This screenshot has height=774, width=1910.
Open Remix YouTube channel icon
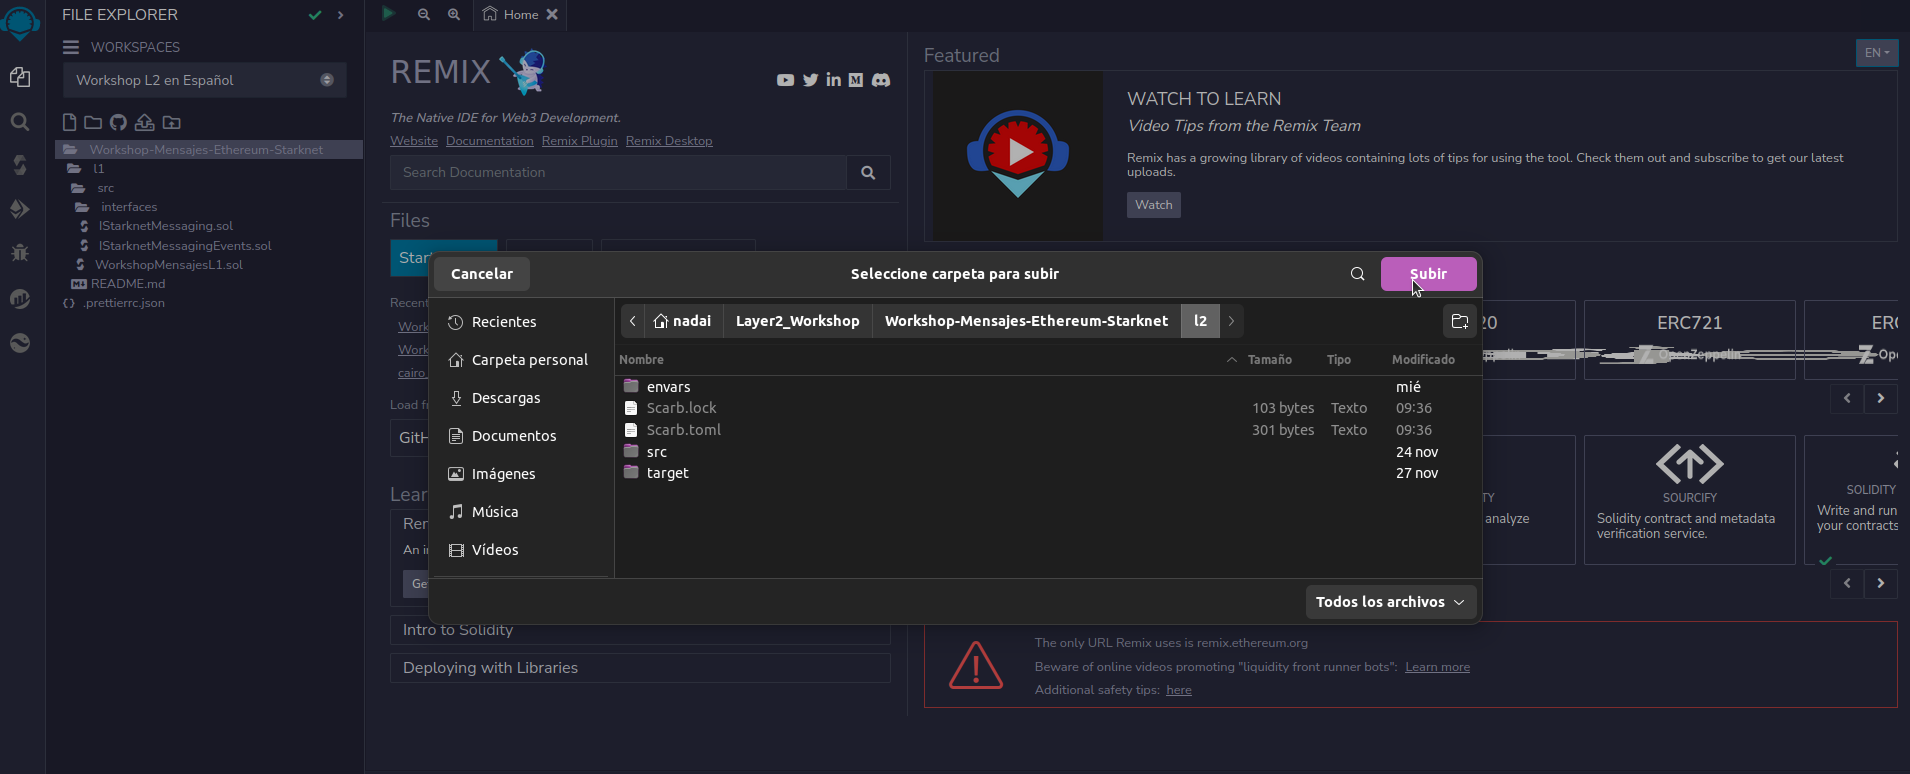(785, 80)
